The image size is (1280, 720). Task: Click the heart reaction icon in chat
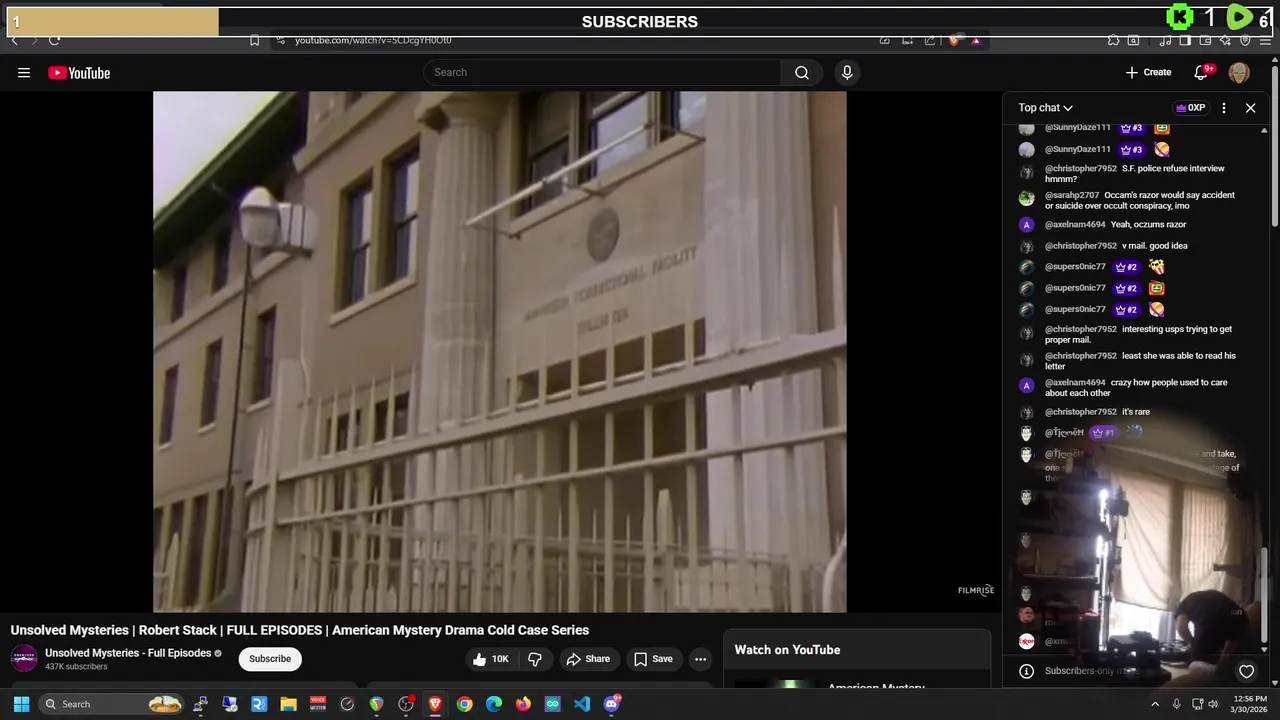coord(1246,671)
